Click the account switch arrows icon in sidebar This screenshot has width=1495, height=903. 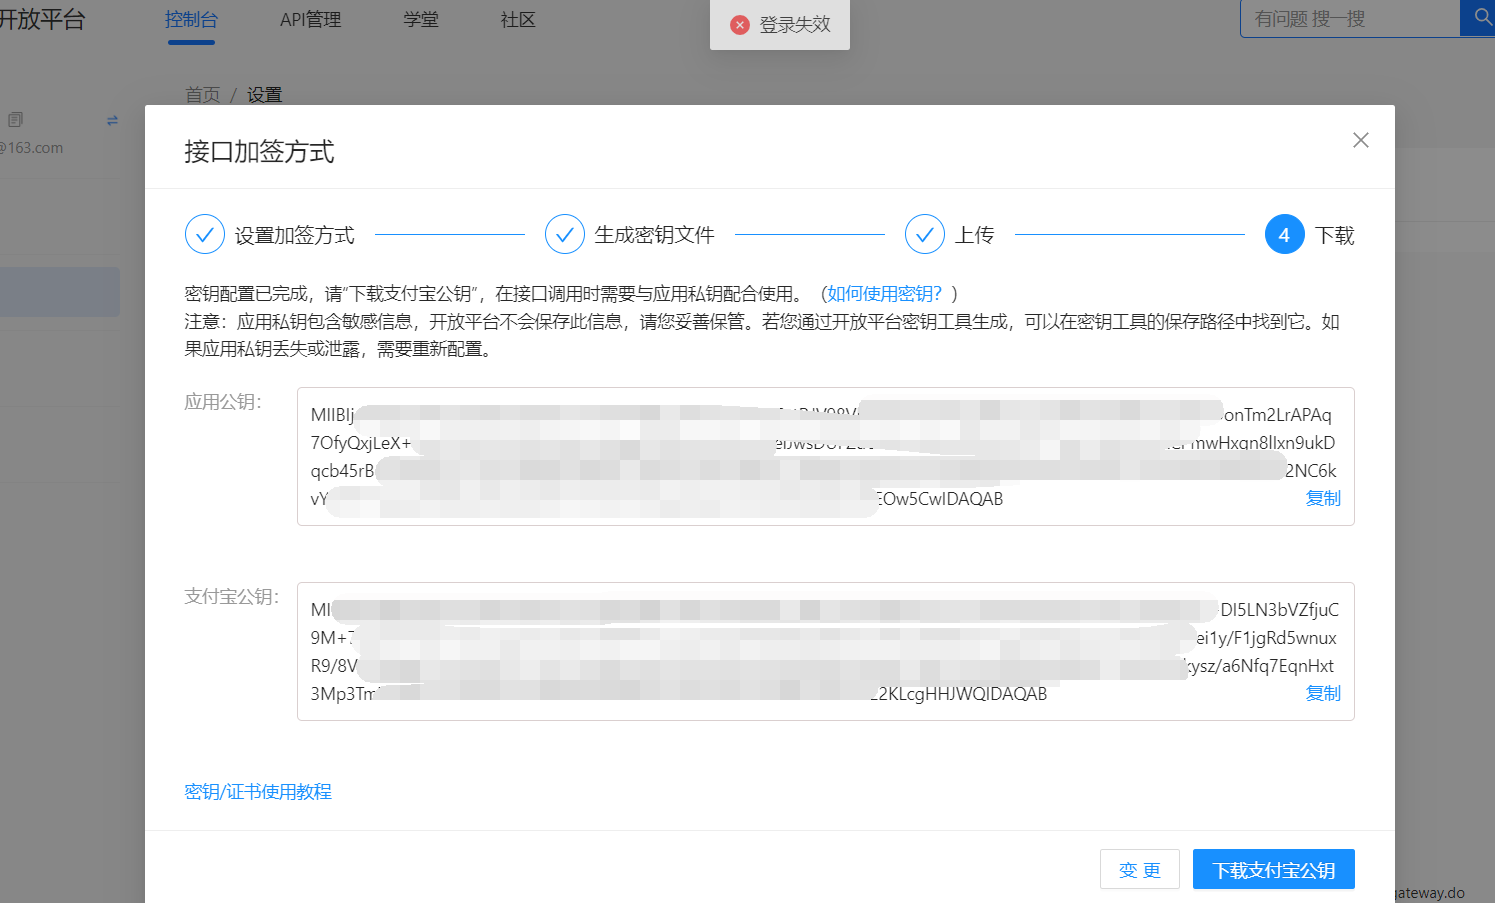point(112,120)
